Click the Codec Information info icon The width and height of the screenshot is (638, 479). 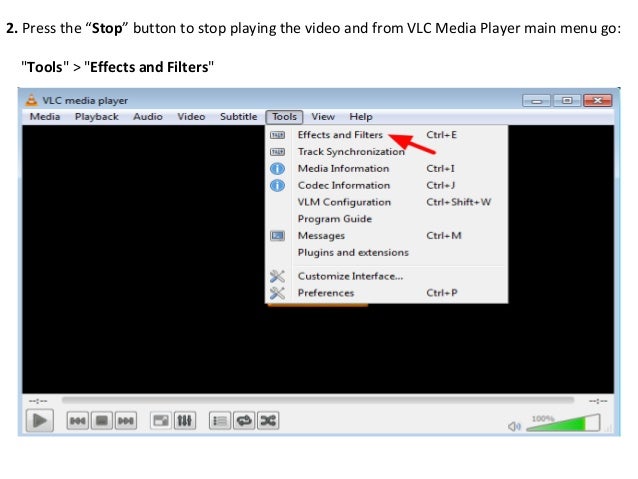277,186
